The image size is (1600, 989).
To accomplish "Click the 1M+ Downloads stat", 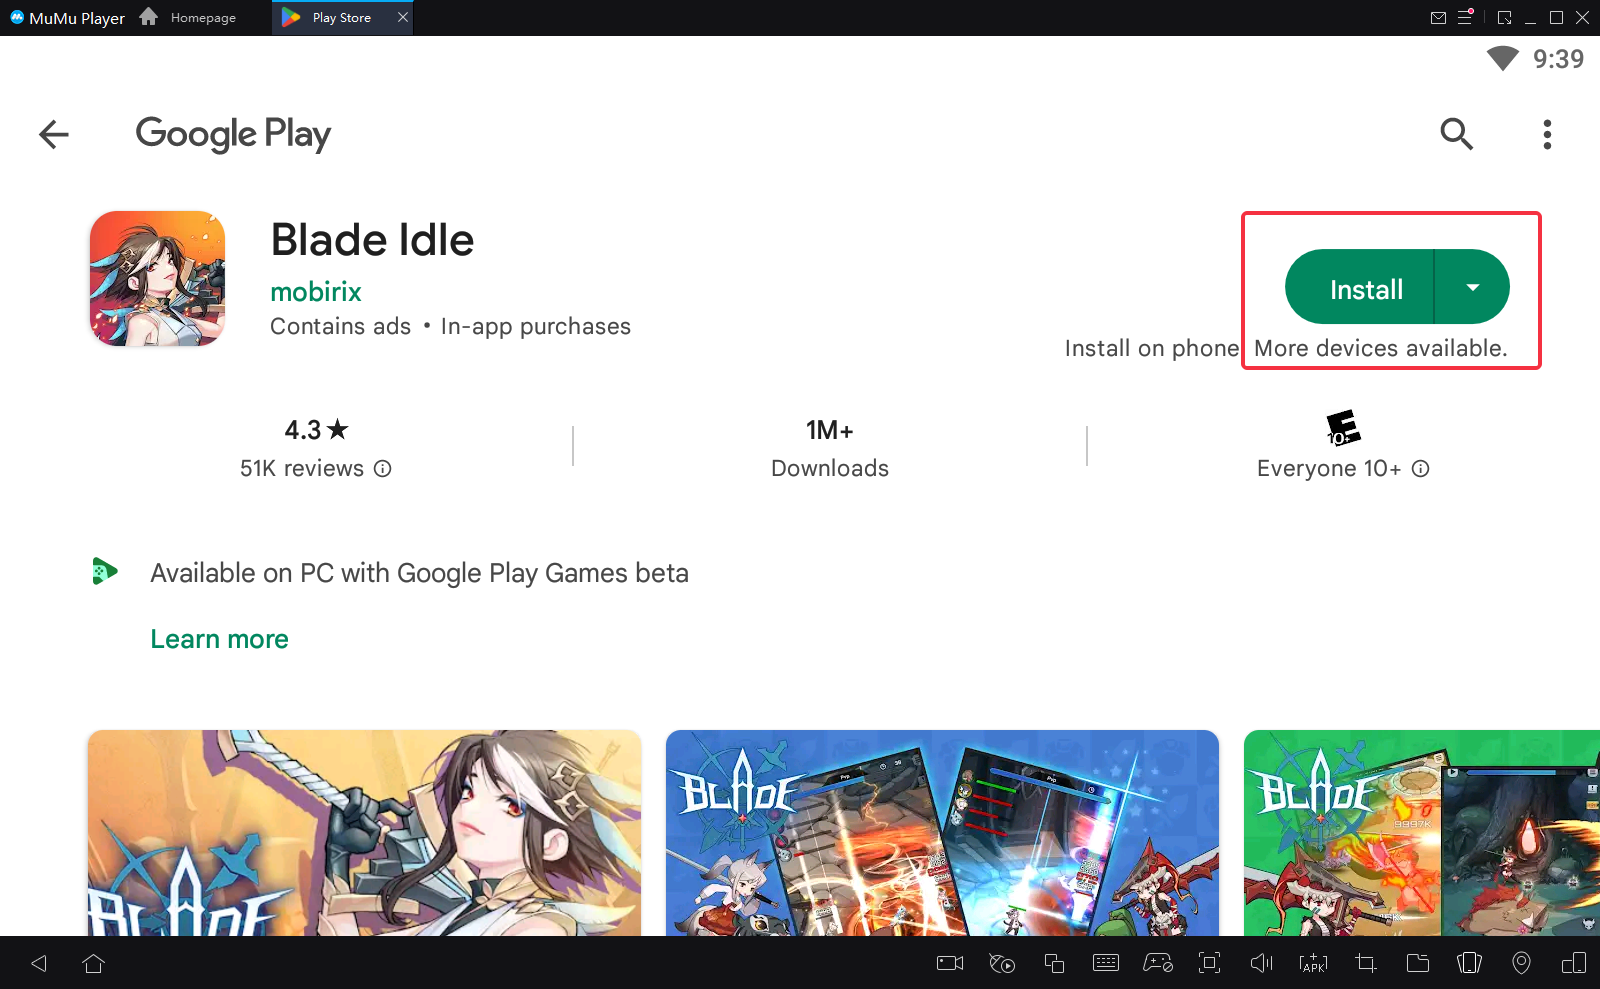I will pyautogui.click(x=830, y=448).
